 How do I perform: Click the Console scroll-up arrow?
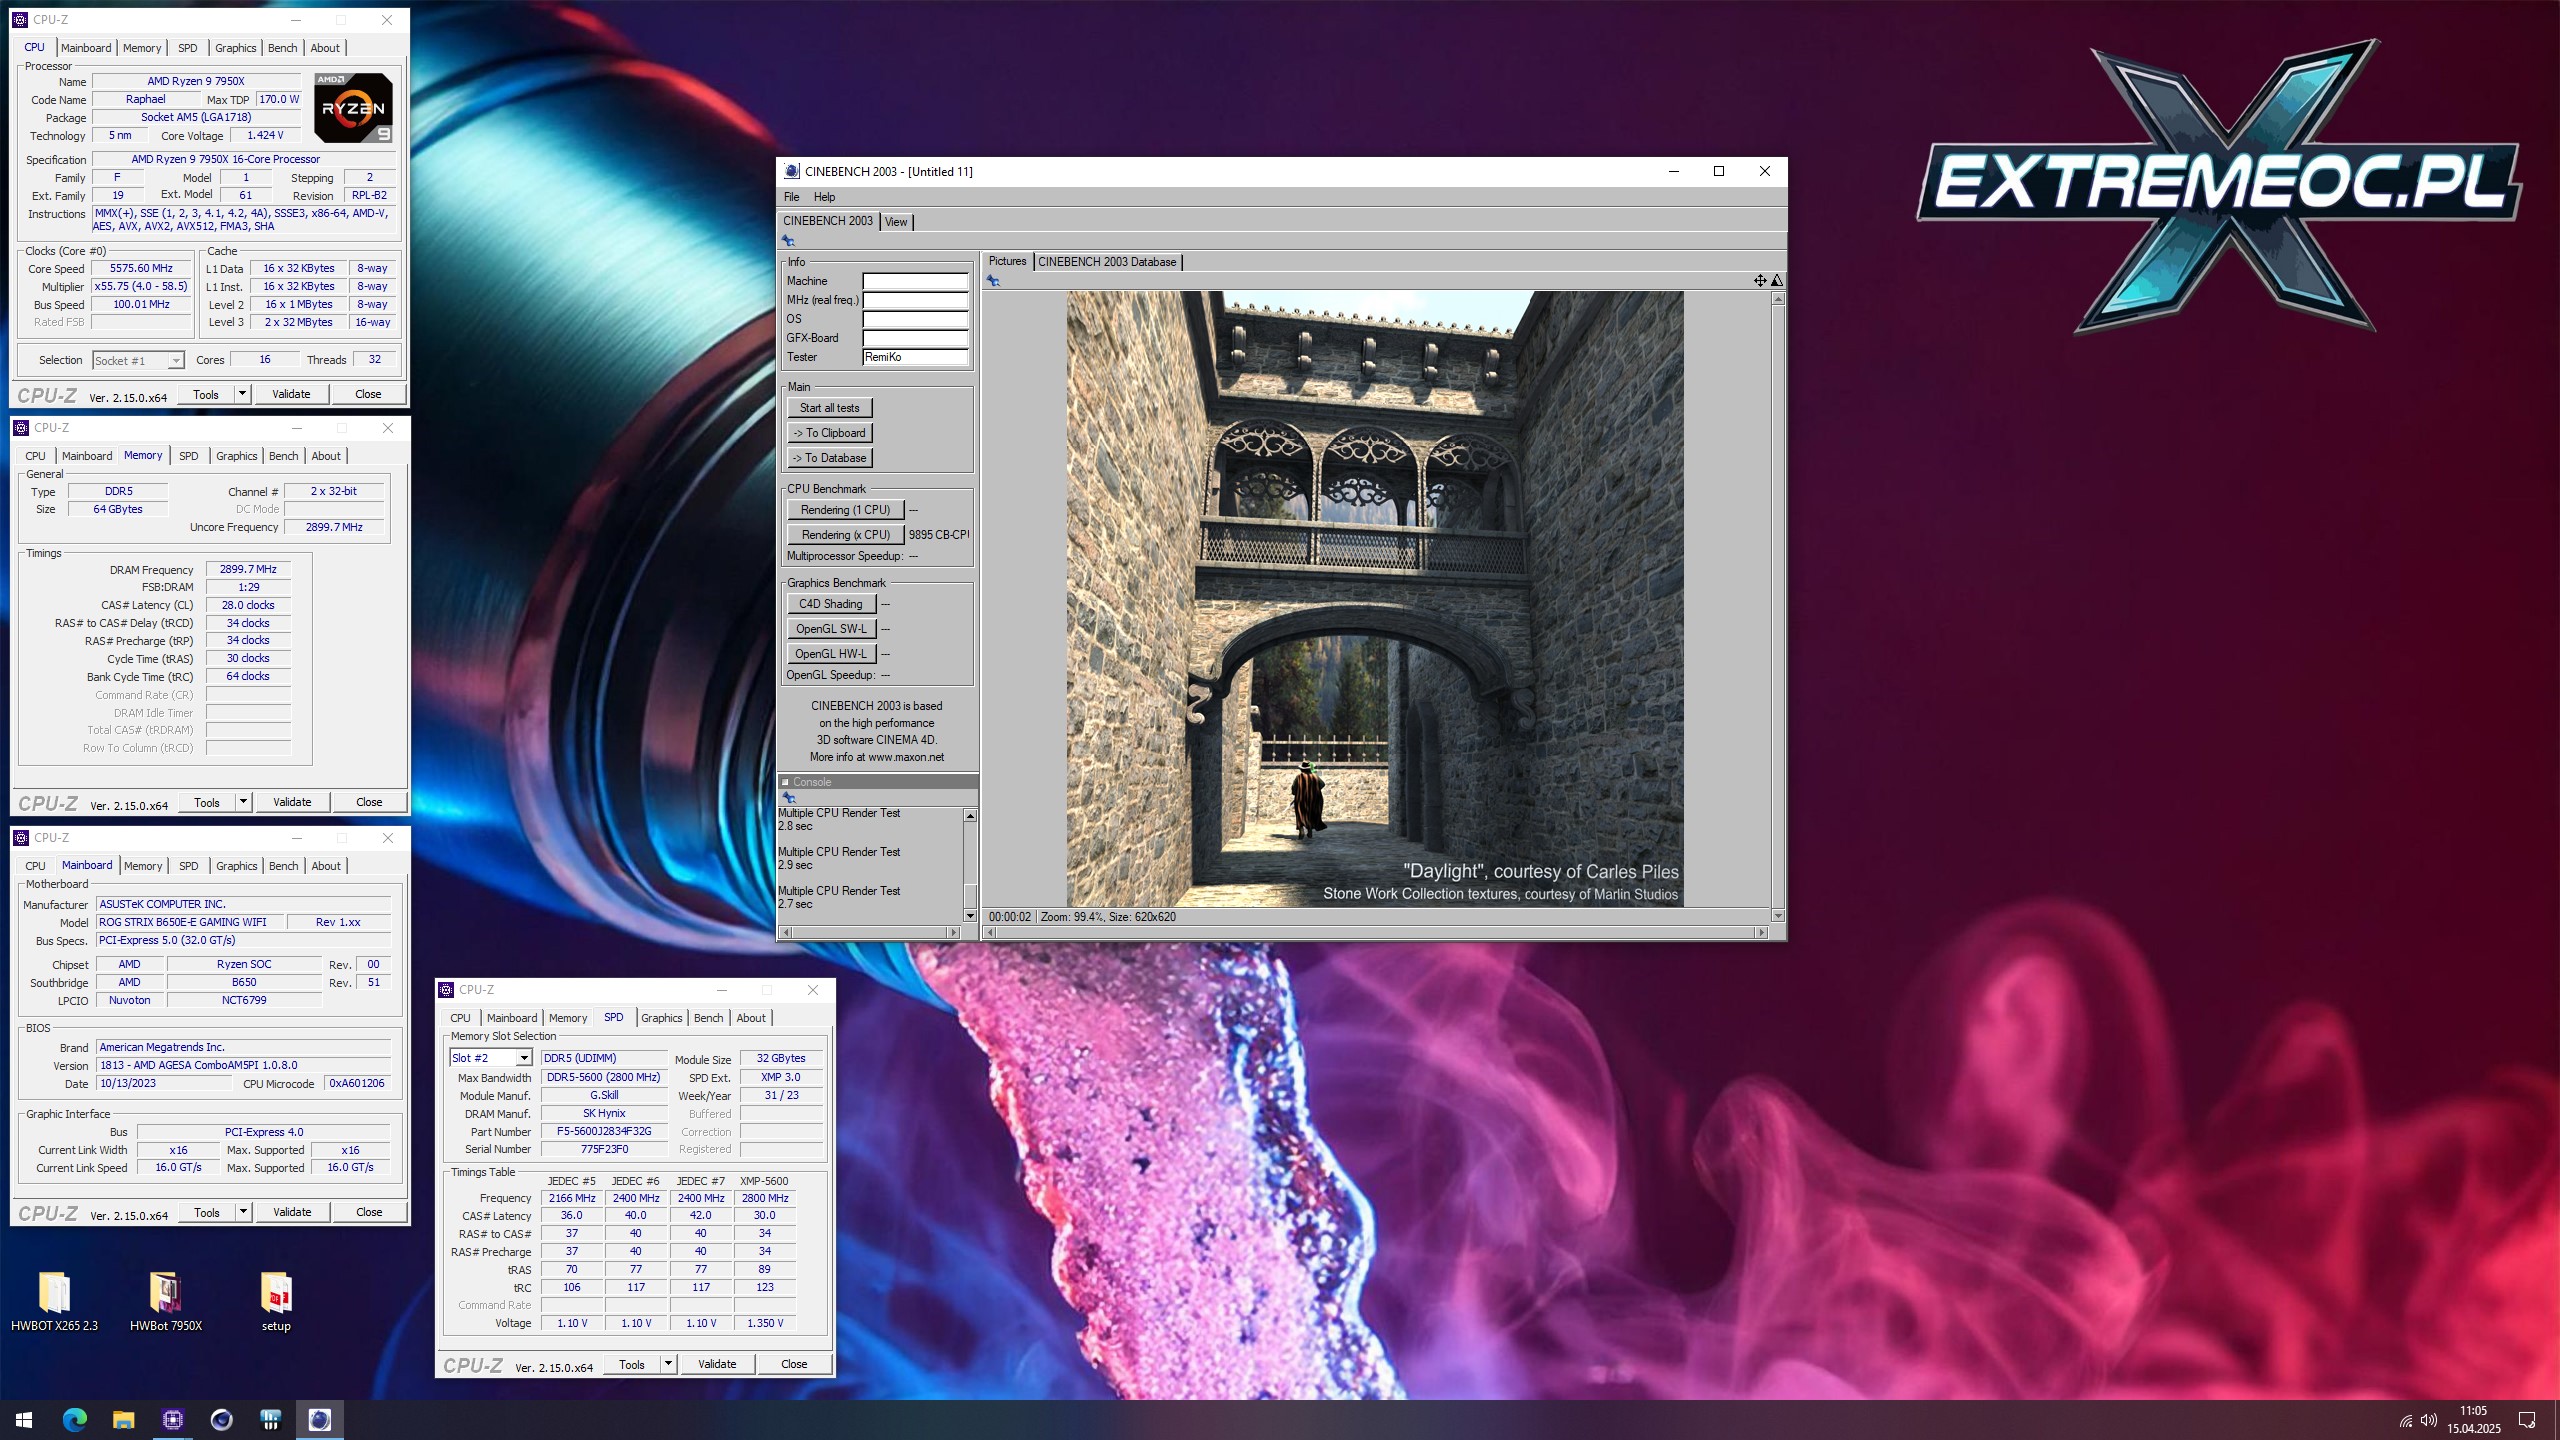pyautogui.click(x=970, y=816)
